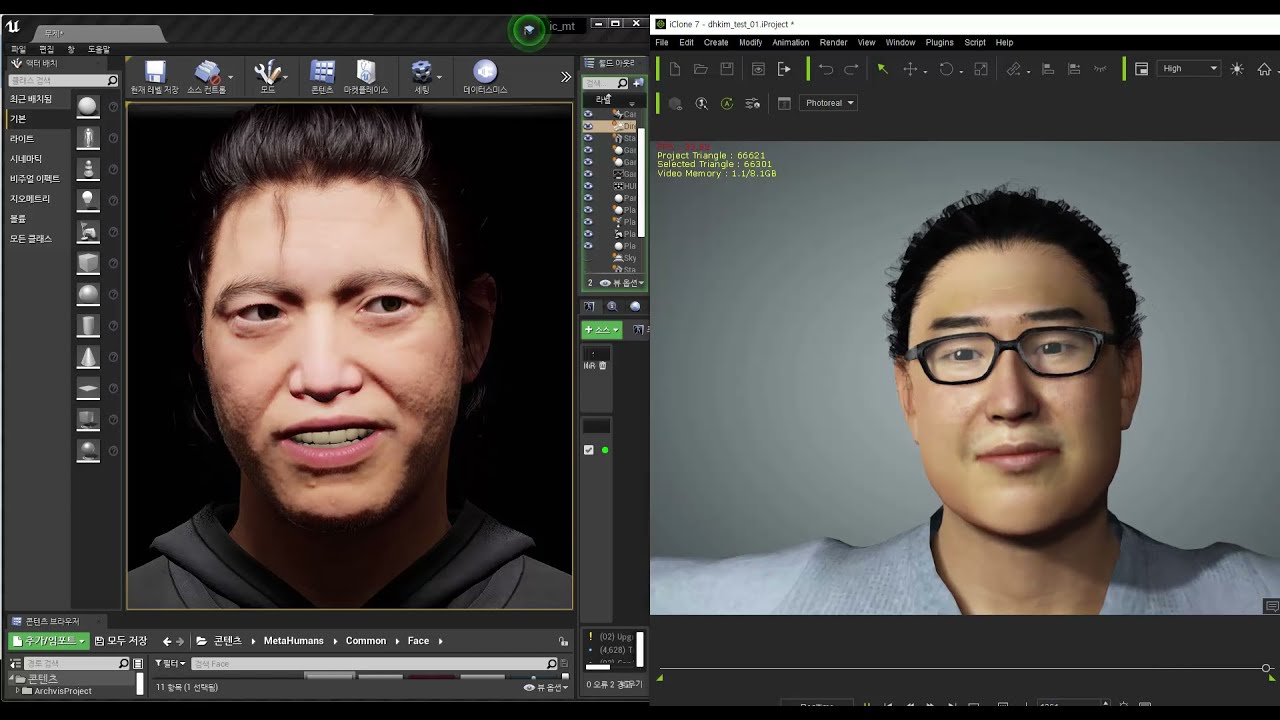Open the Marketplace icon in Unreal toolbar
This screenshot has width=1280, height=720.
pos(366,72)
